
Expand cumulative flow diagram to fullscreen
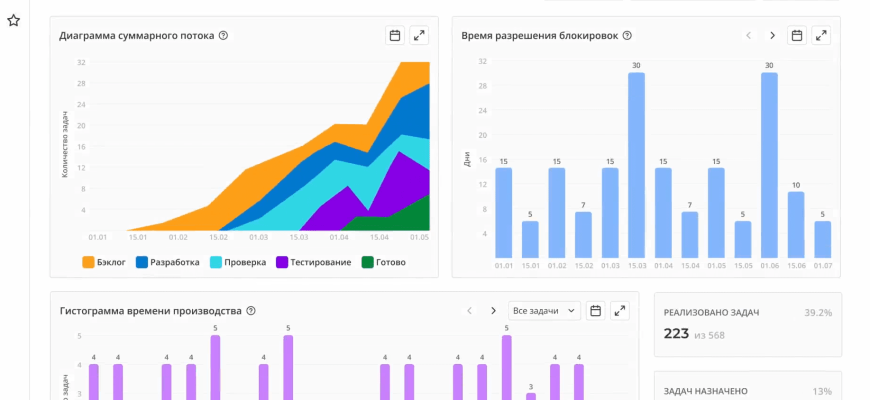[420, 36]
